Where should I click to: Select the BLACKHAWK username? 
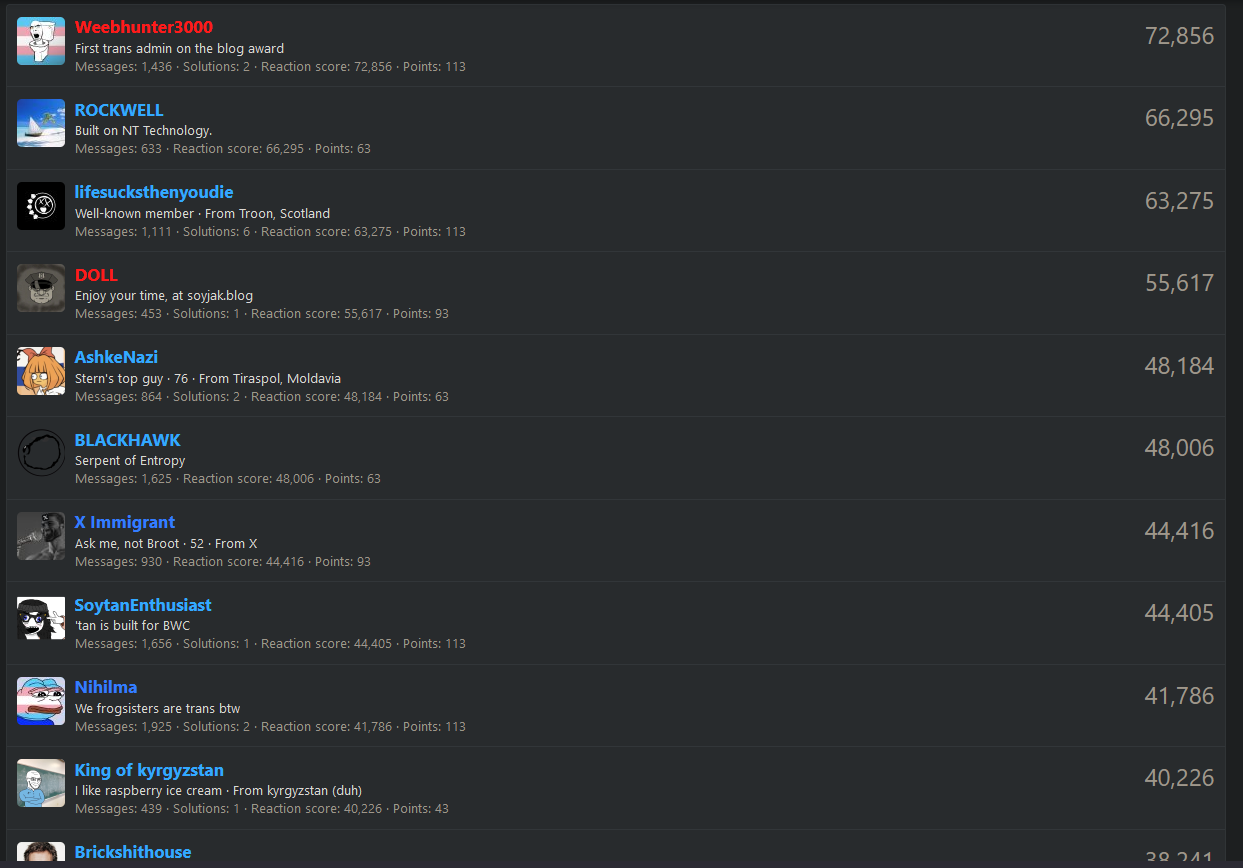click(x=128, y=440)
